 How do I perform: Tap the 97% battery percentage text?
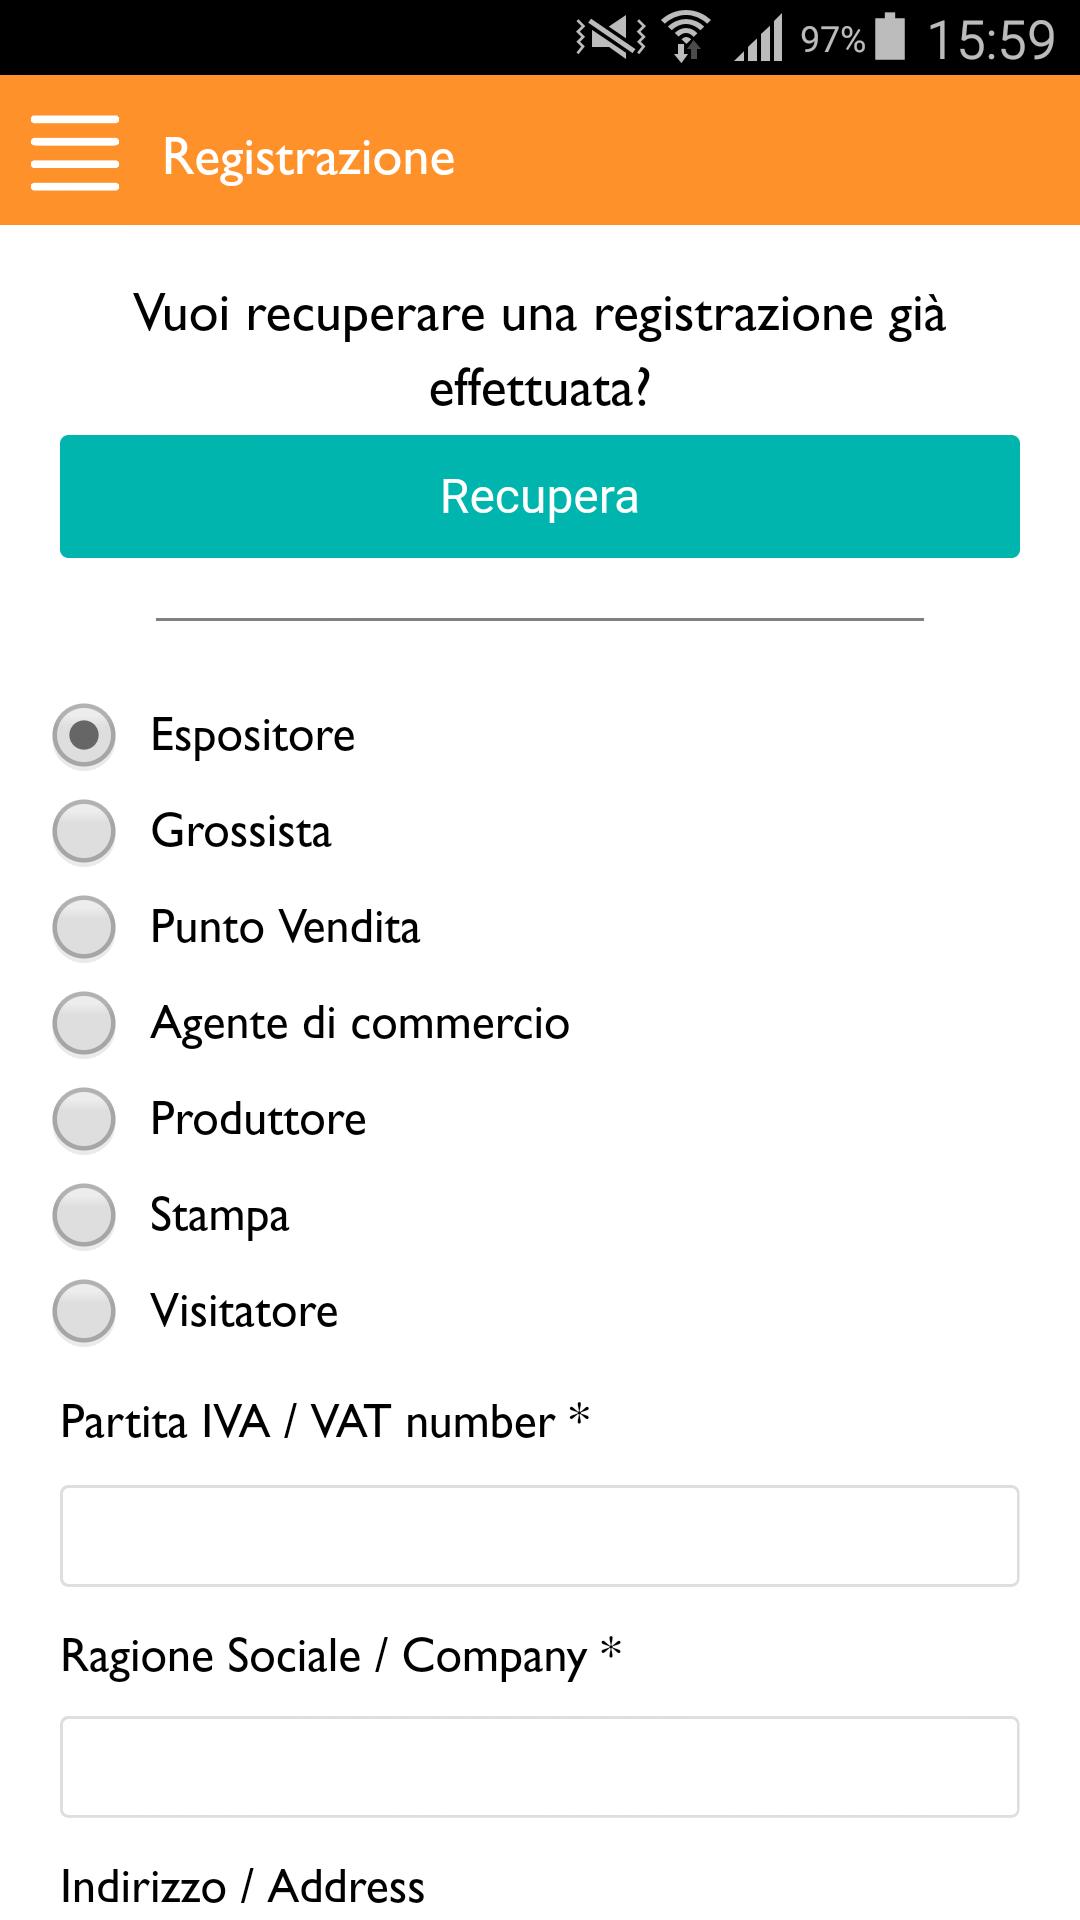tap(832, 40)
